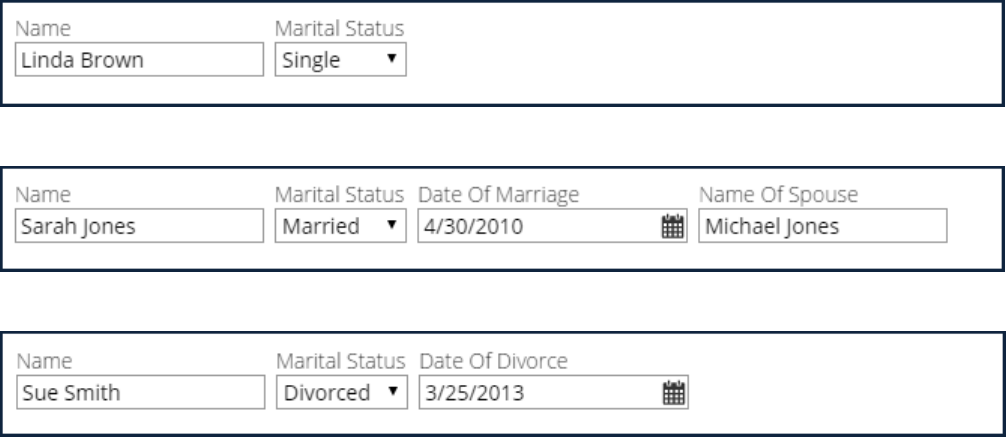1006x437 pixels.
Task: Click the Marital Status label above Single
Action: click(339, 29)
